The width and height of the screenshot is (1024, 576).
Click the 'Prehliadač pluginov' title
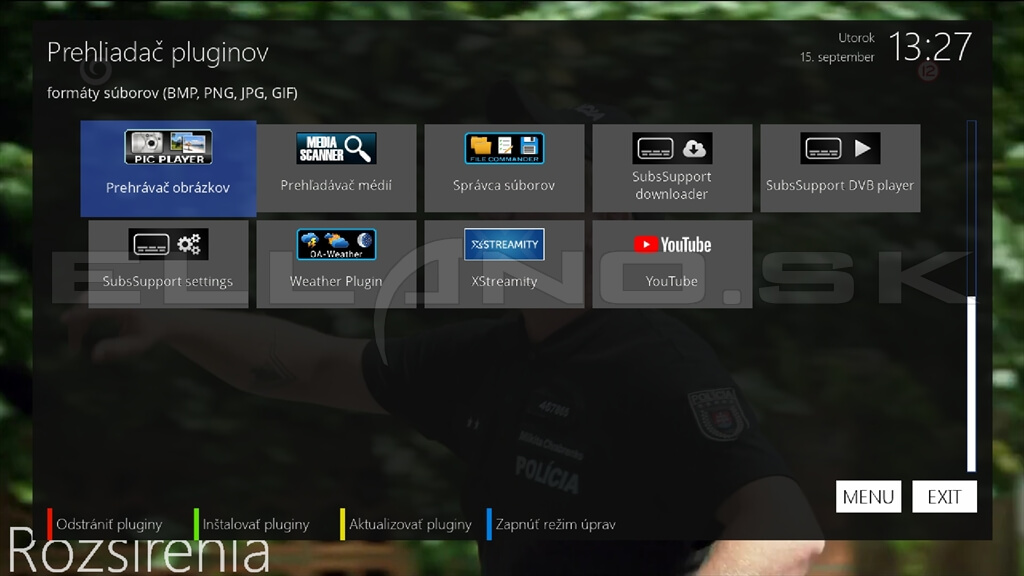pos(158,52)
